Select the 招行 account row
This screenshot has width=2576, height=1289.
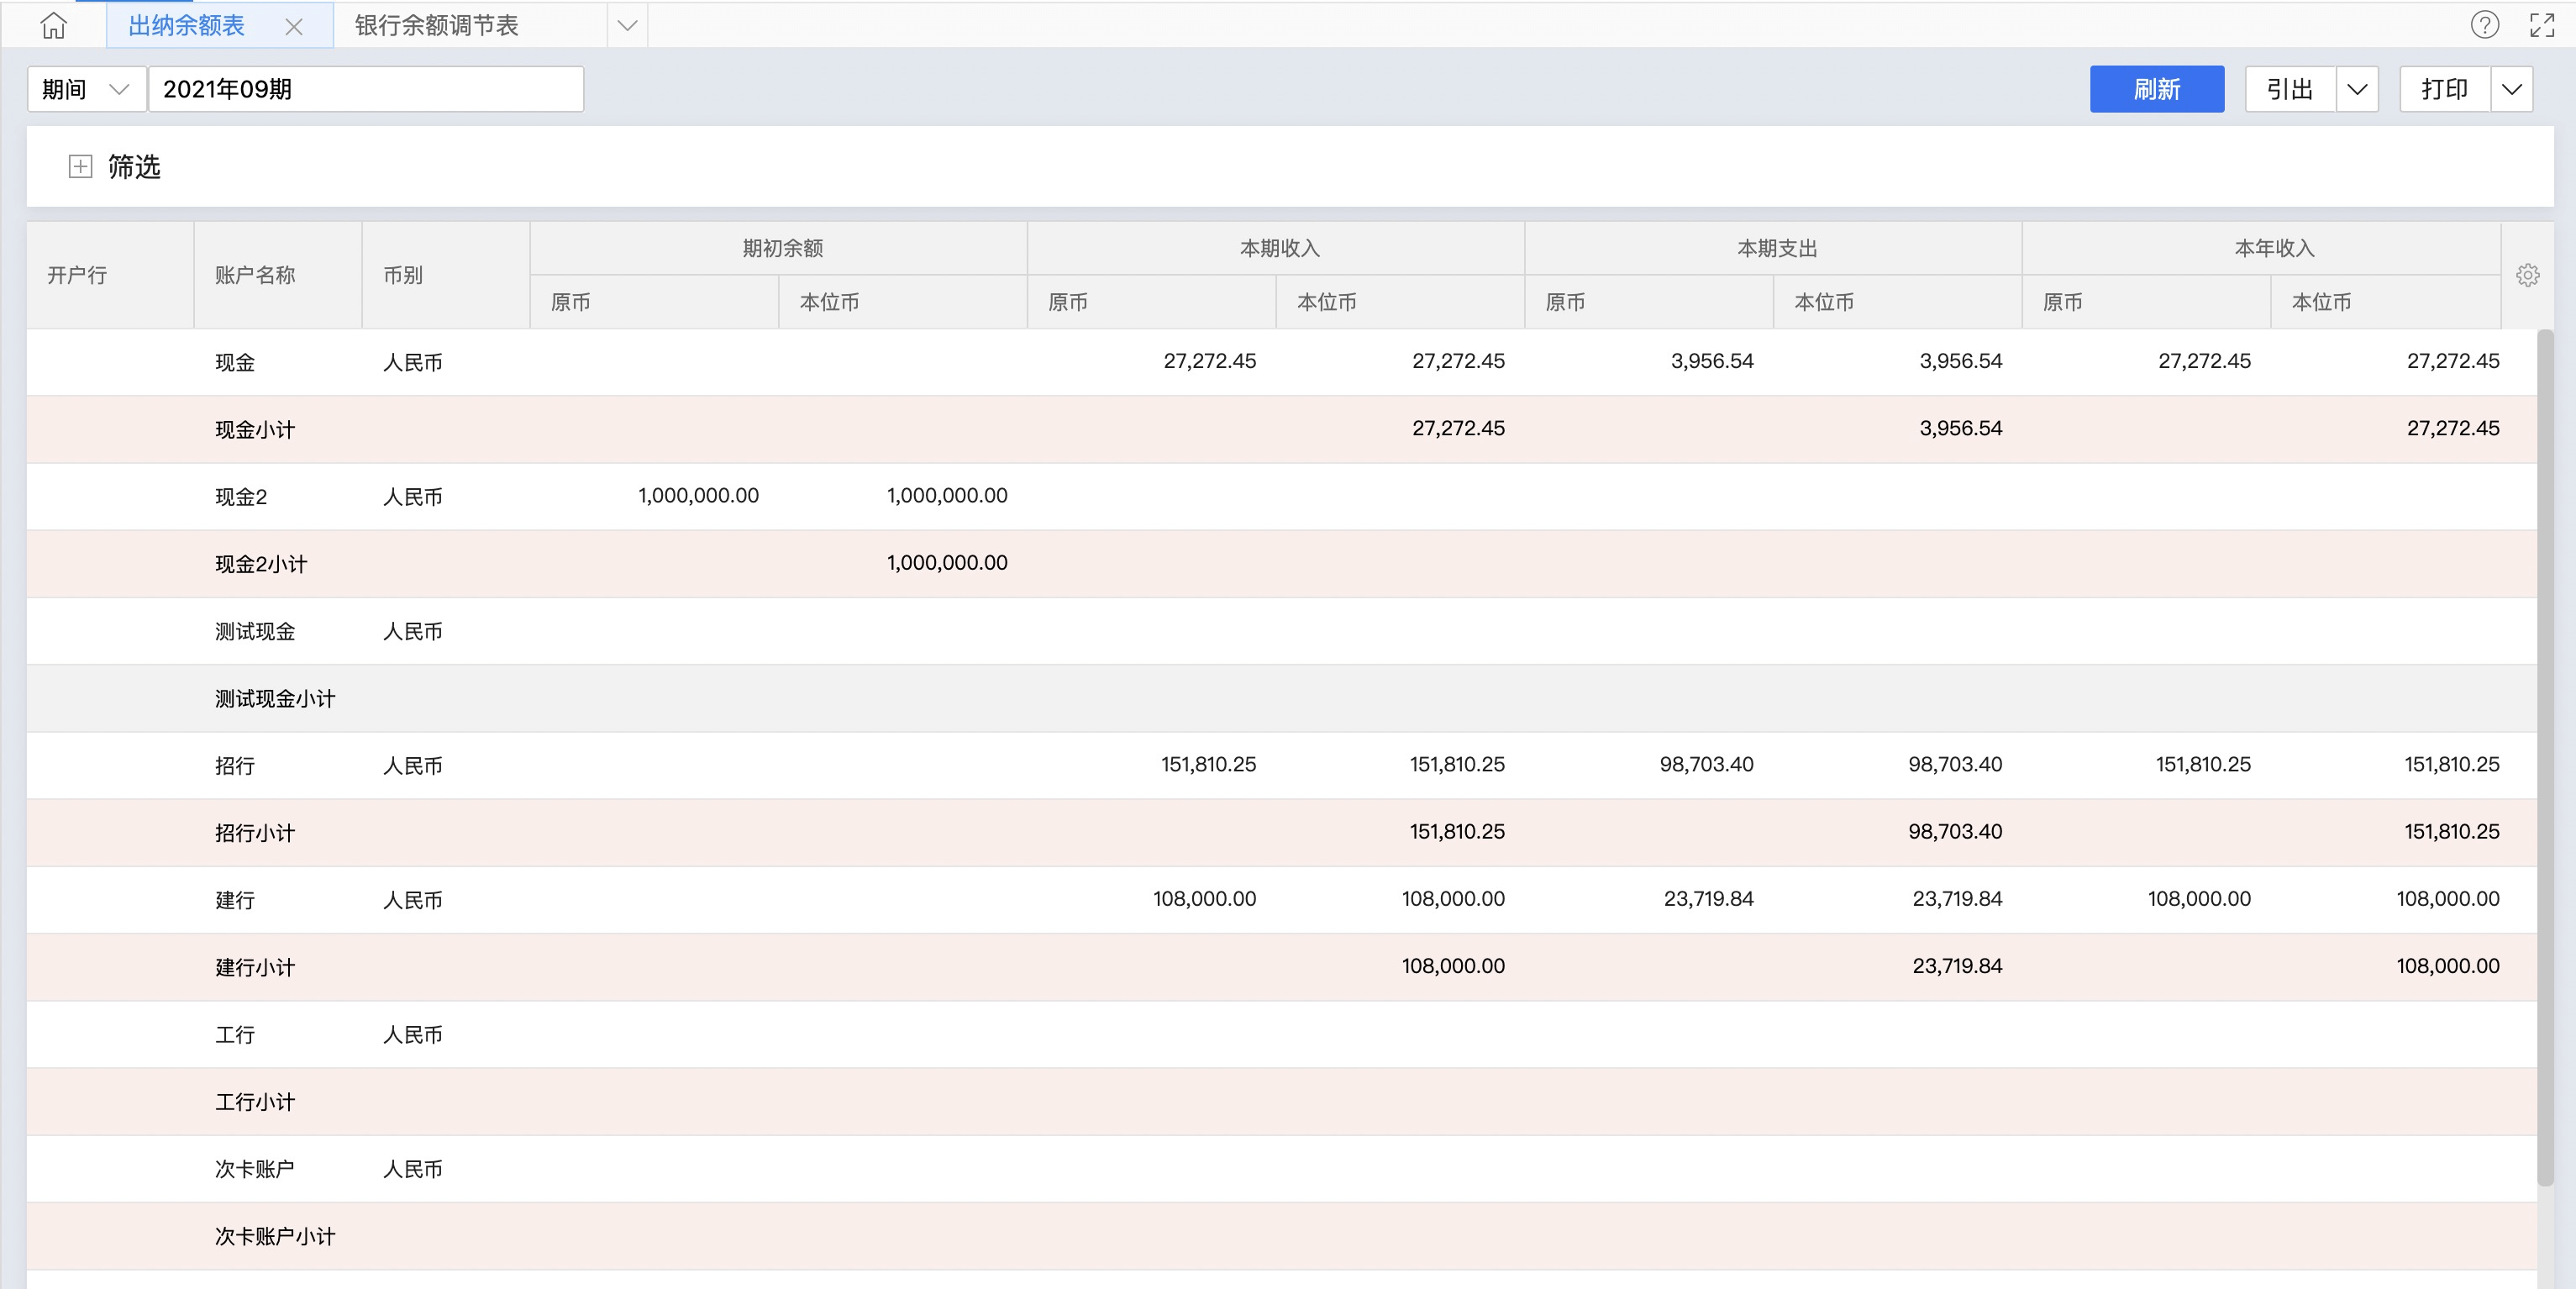(x=235, y=766)
